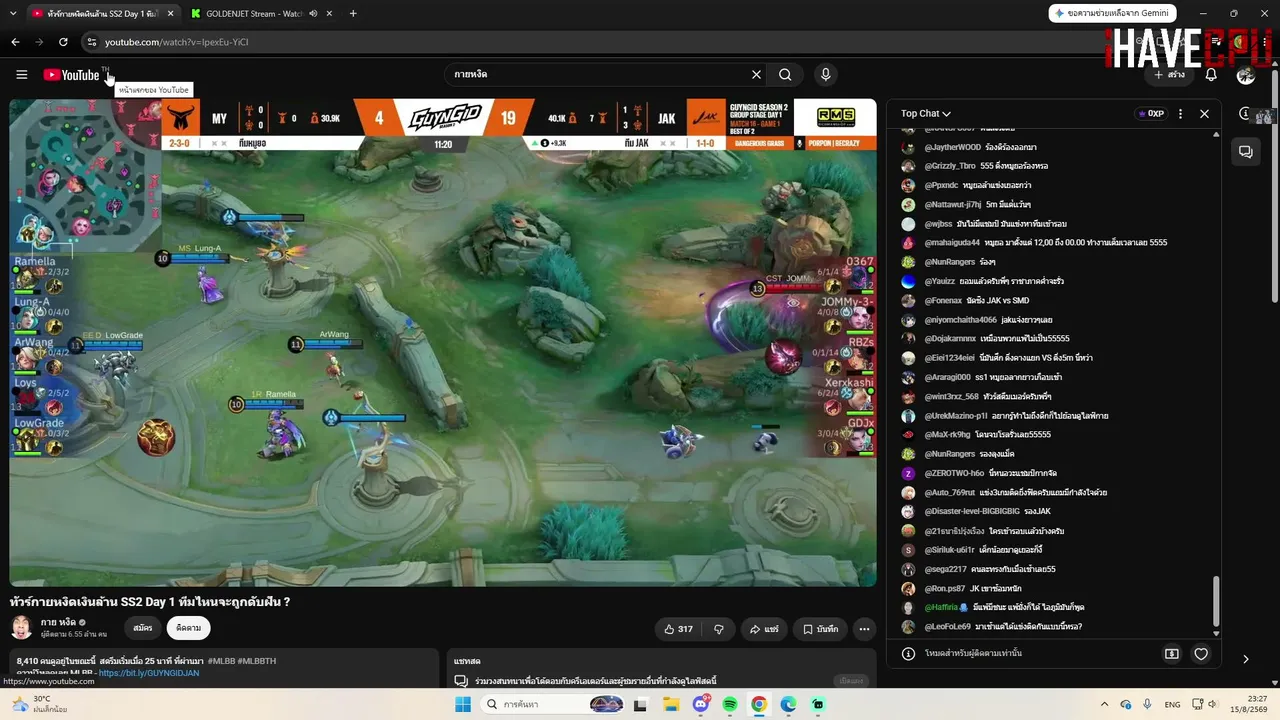This screenshot has height=720, width=1280.
Task: Open the ENG language switcher
Action: [x=1173, y=705]
